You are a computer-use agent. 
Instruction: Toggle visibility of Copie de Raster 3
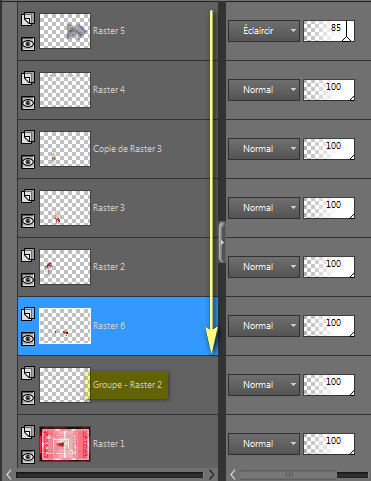pyautogui.click(x=28, y=162)
